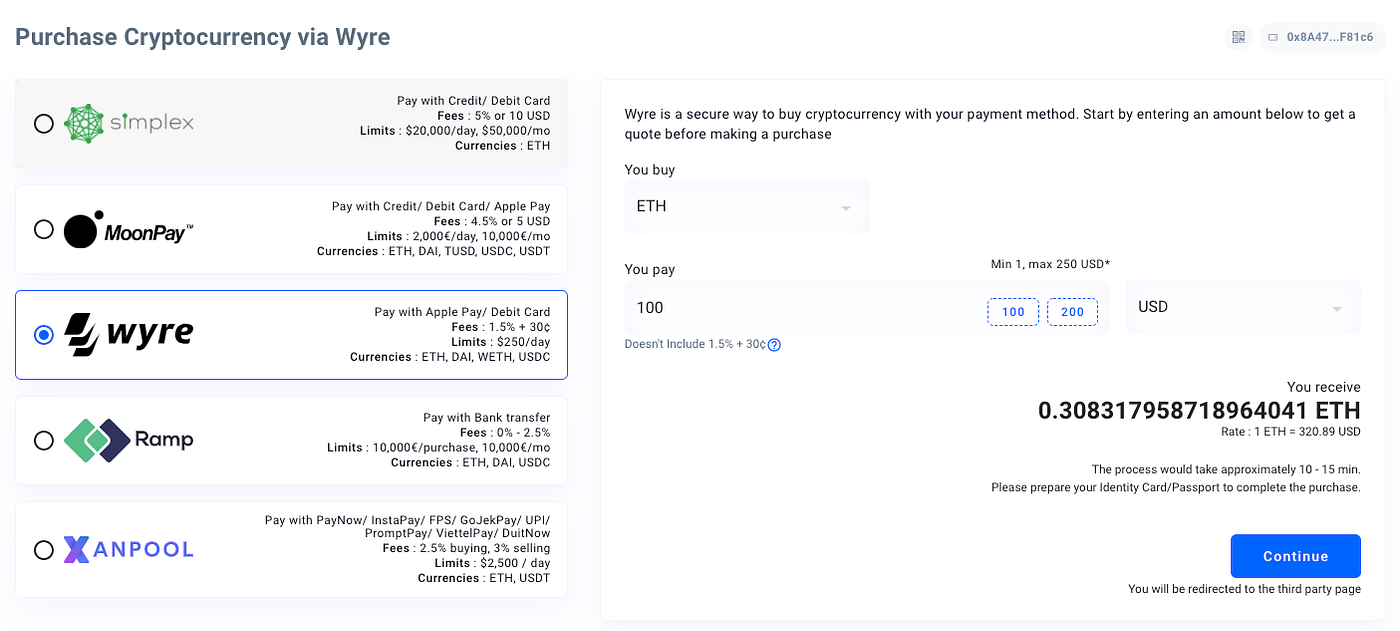
Task: Click the Purchase Cryptocurrency via Wyre heading
Action: pos(203,38)
